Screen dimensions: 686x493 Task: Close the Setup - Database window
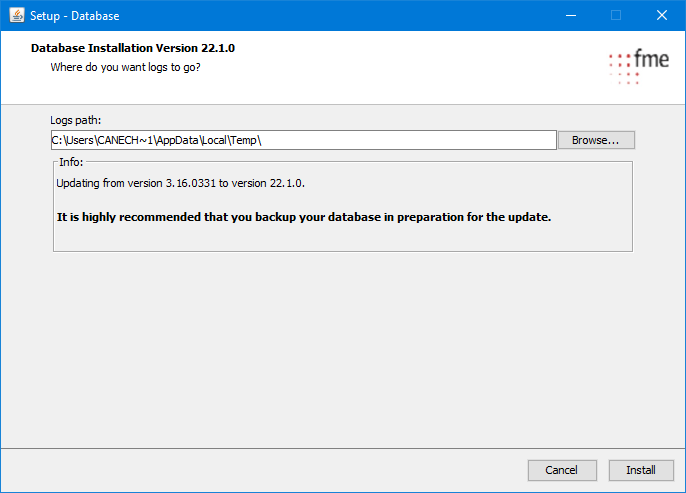click(662, 15)
